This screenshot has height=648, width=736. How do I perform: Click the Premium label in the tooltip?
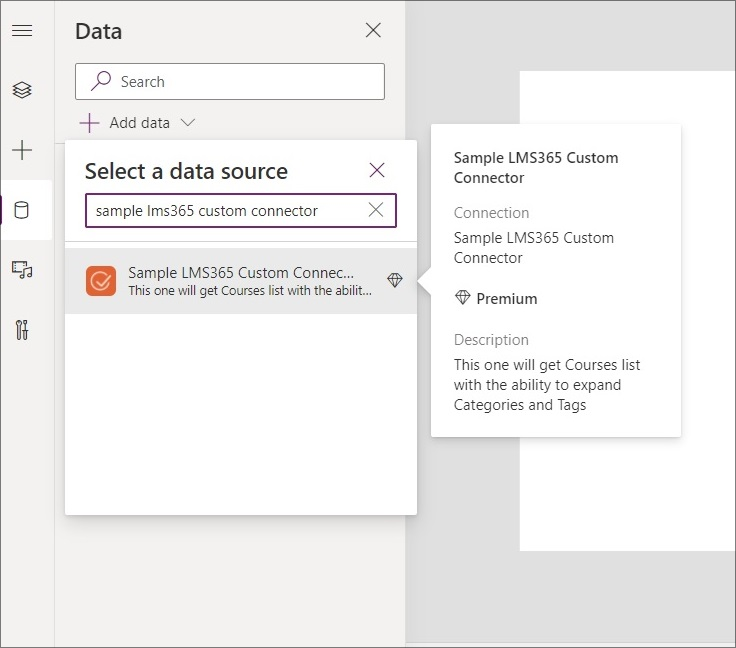tap(506, 298)
